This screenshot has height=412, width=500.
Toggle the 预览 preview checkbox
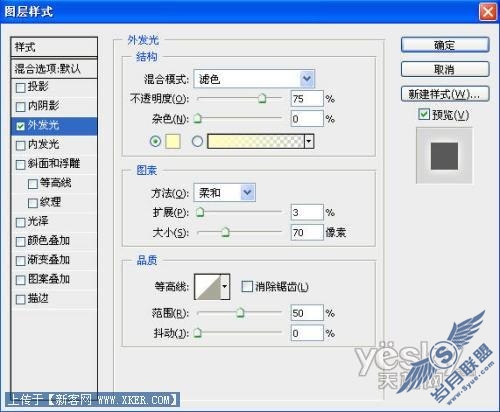[x=424, y=114]
